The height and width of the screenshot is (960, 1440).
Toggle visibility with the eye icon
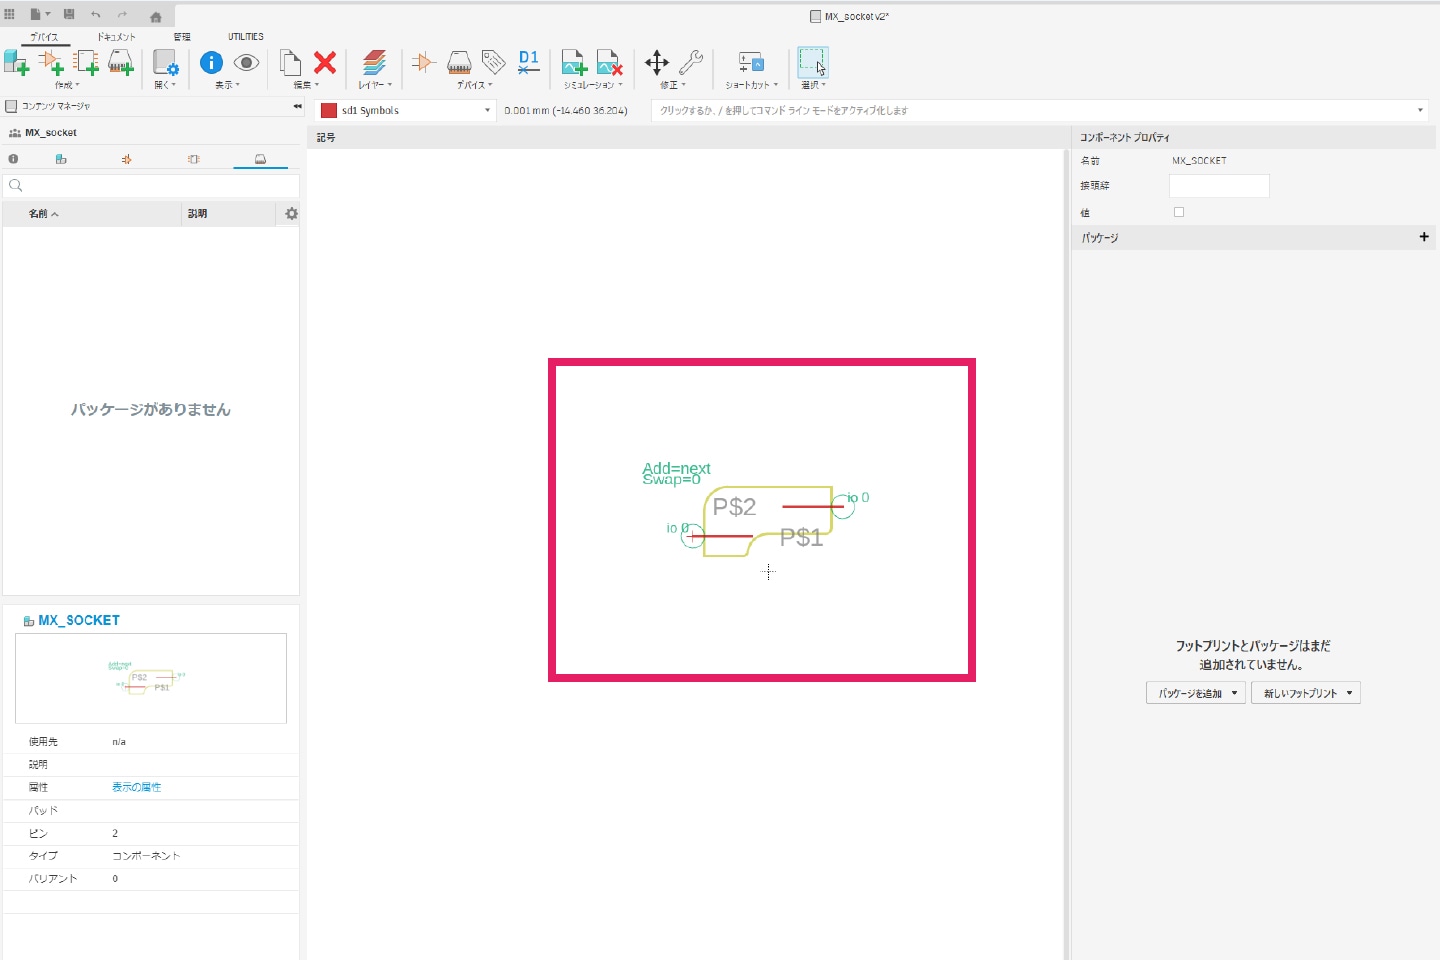coord(246,63)
